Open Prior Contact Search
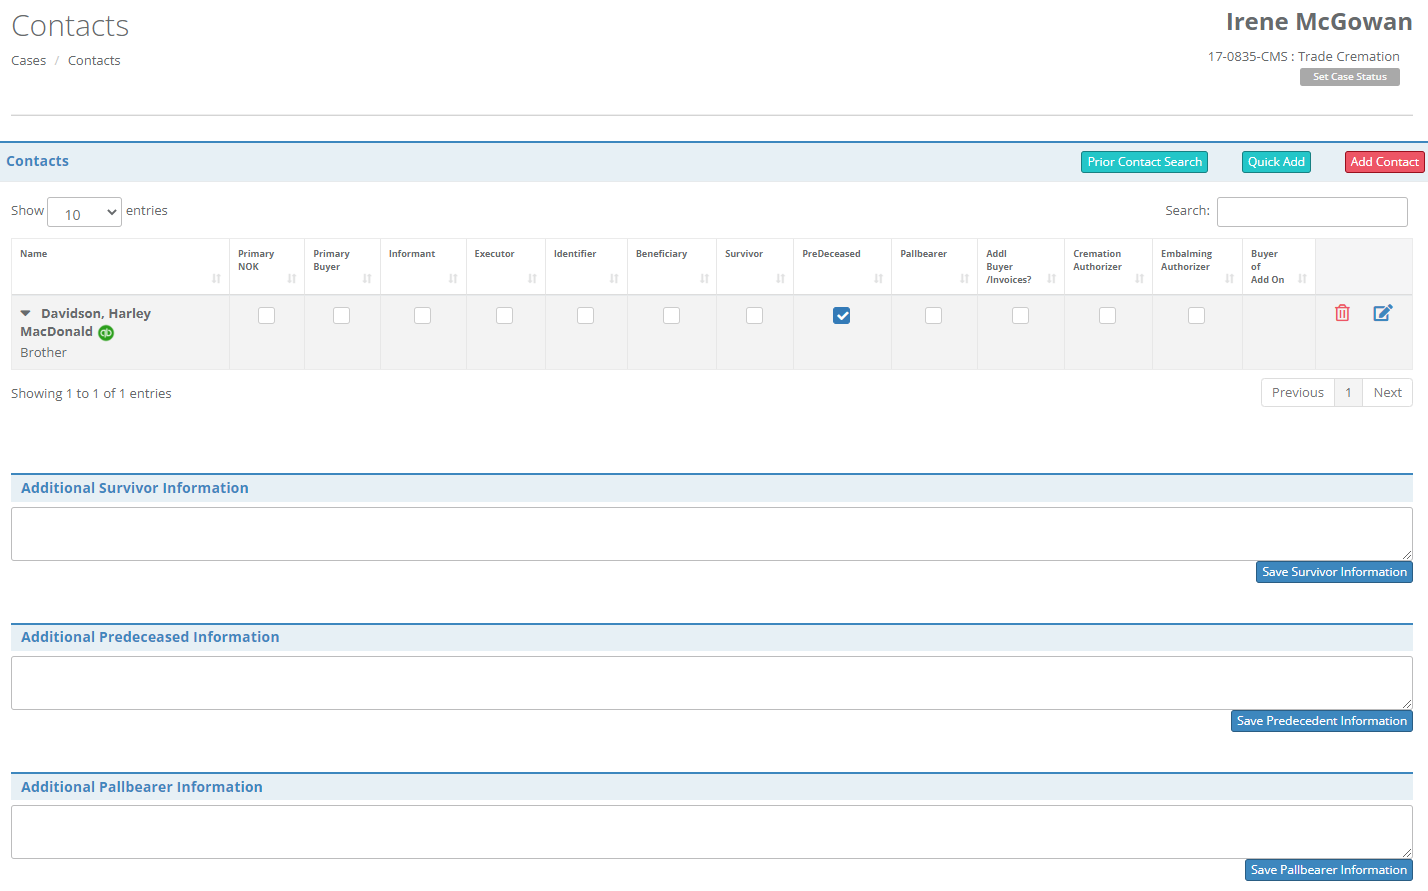Viewport: 1428px width, 891px height. (x=1144, y=162)
